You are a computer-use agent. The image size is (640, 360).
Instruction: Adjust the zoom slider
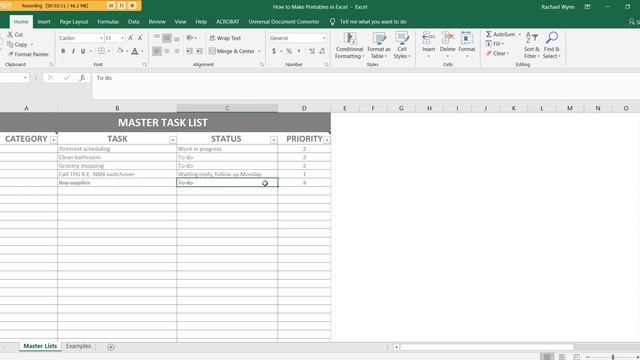[x=613, y=357]
